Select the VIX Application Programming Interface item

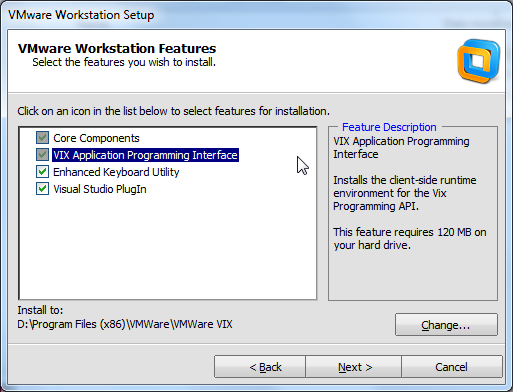[145, 155]
